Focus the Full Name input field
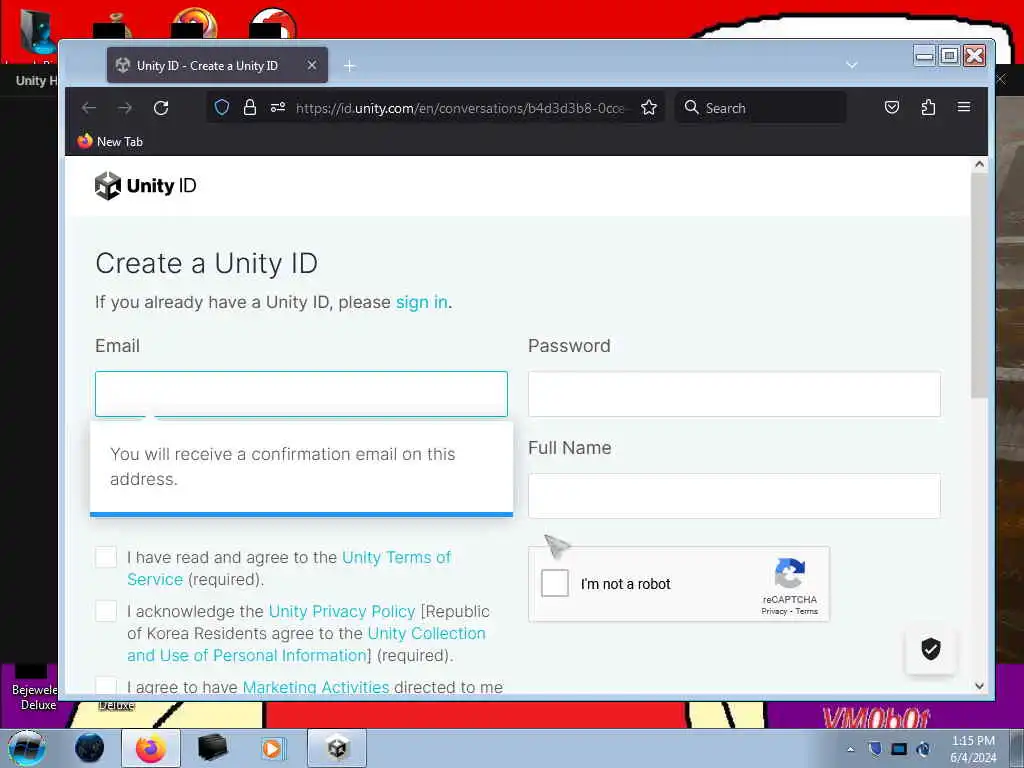Image resolution: width=1024 pixels, height=768 pixels. click(734, 496)
